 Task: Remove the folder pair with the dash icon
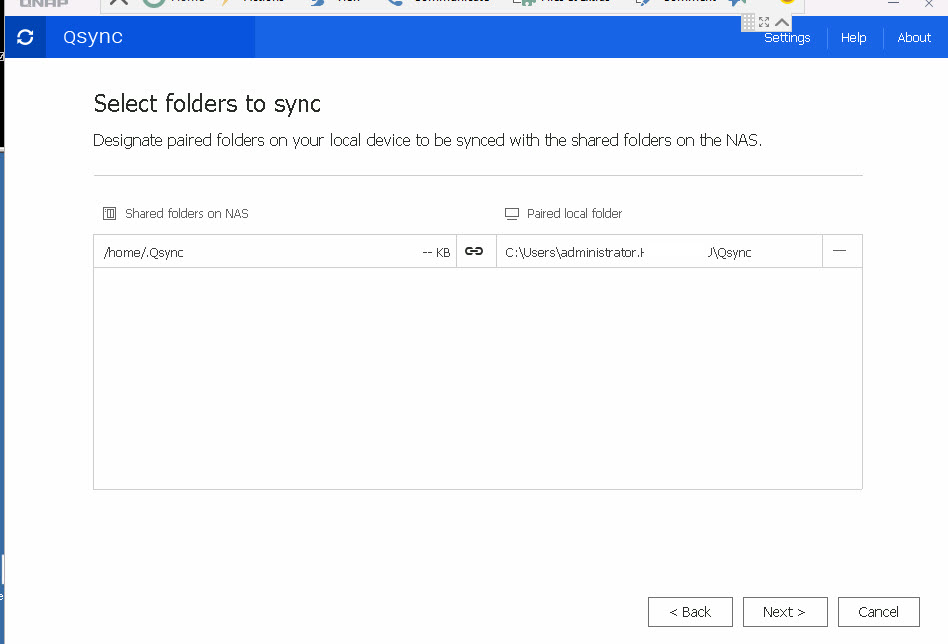click(840, 251)
